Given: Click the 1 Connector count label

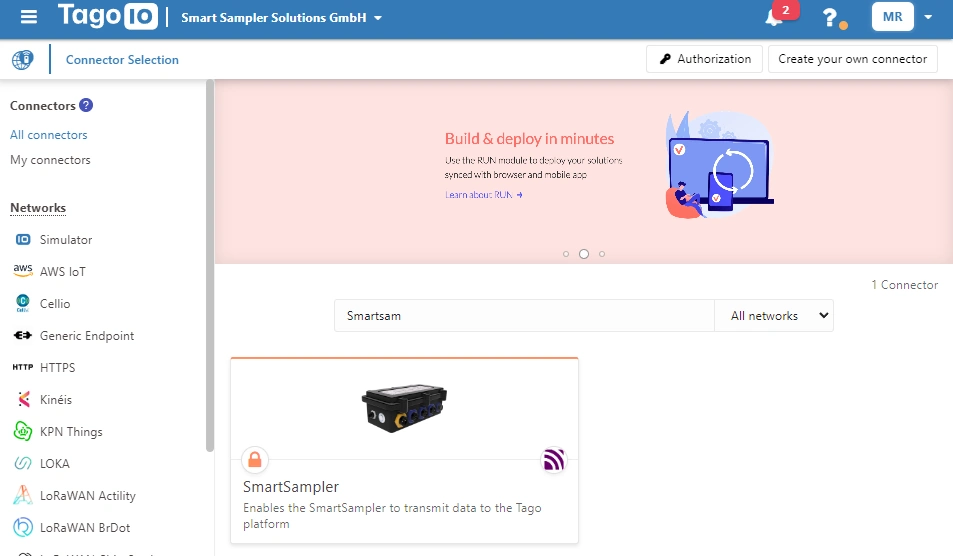Looking at the screenshot, I should [x=904, y=284].
